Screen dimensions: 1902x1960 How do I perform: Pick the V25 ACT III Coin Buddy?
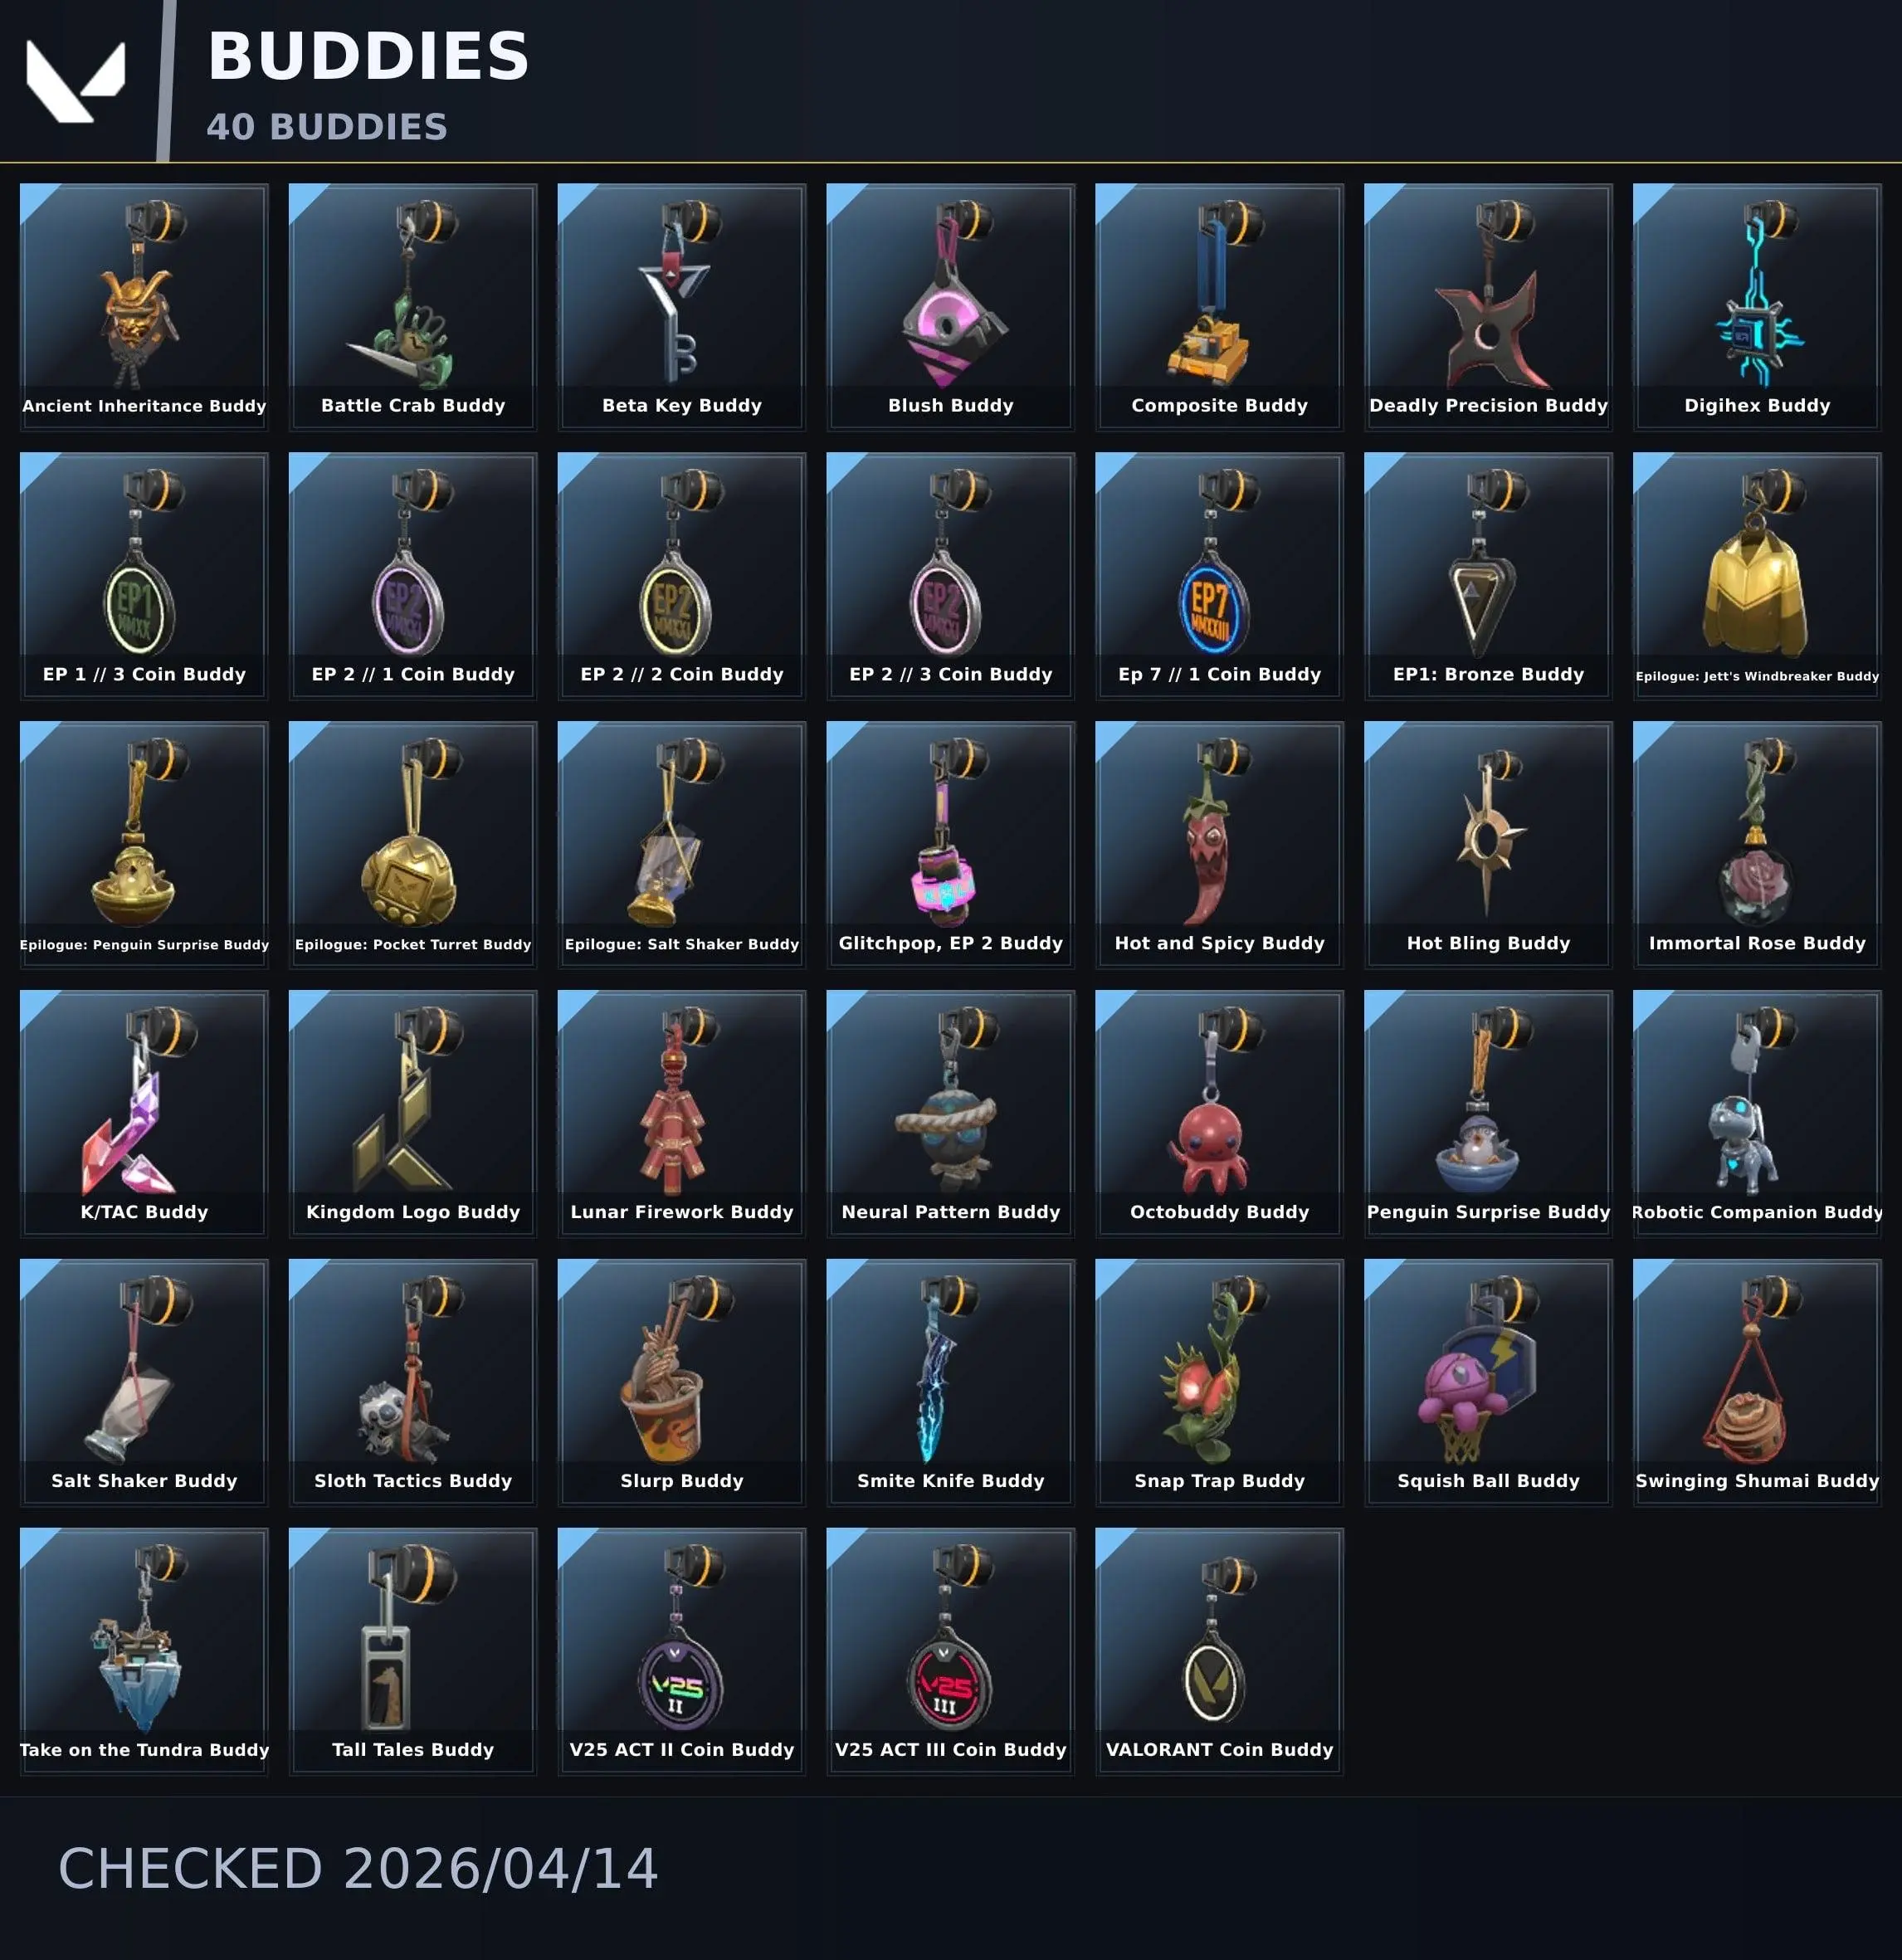tap(951, 1652)
